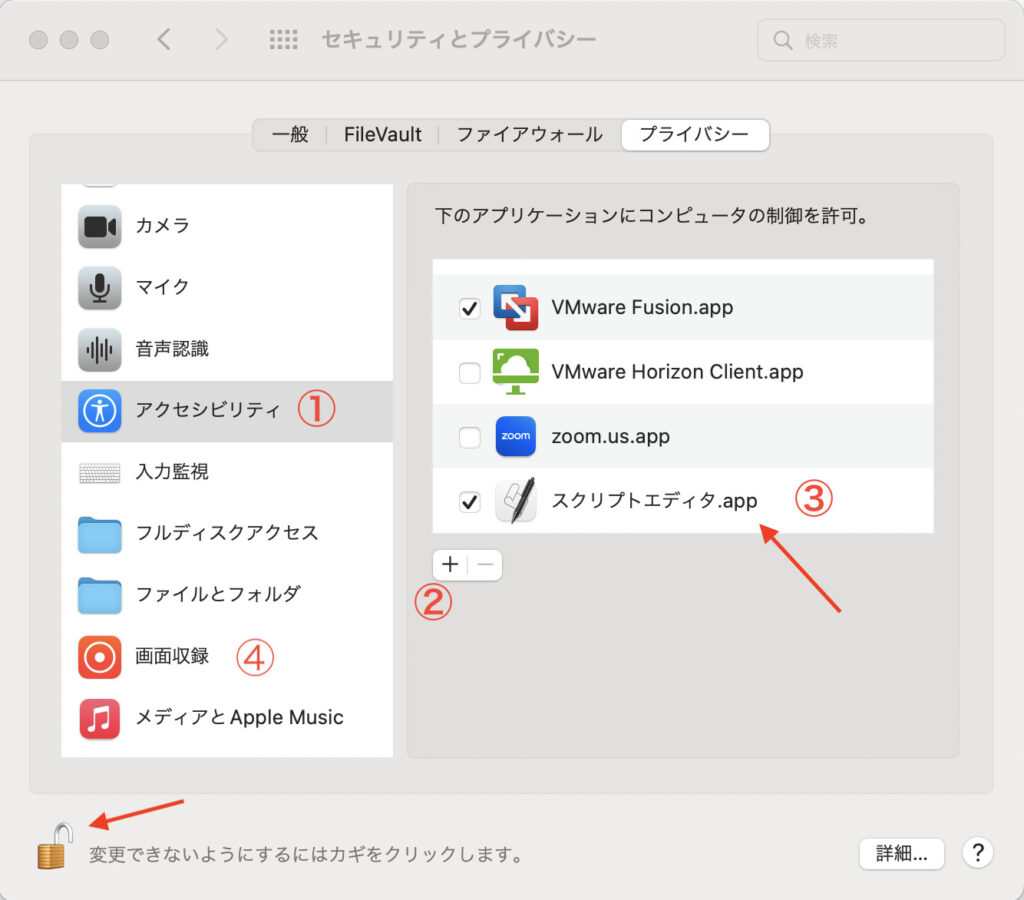This screenshot has width=1024, height=900.
Task: Show all preferences via grid icon
Action: [x=284, y=40]
